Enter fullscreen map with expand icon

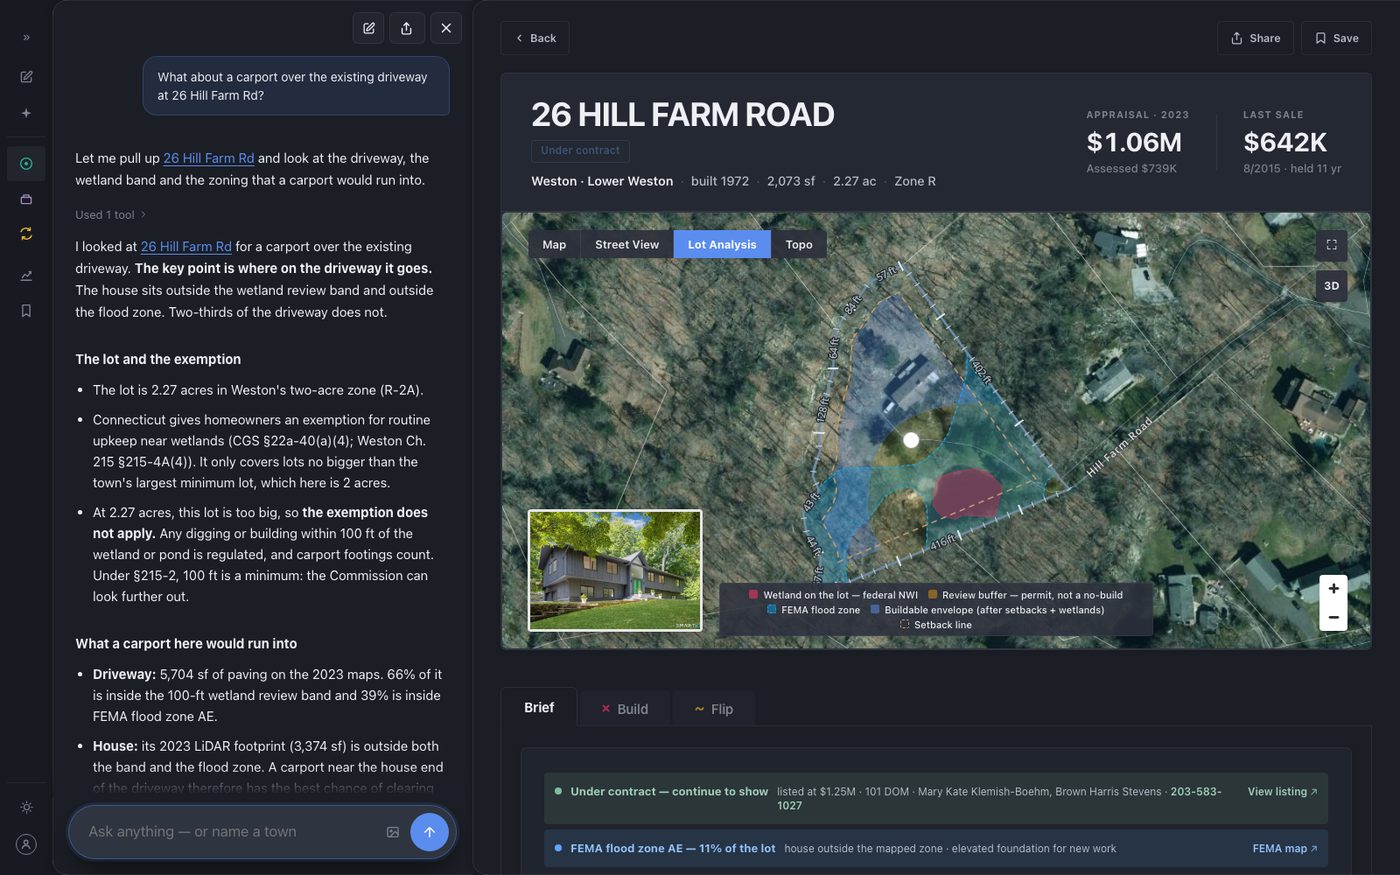click(1331, 245)
